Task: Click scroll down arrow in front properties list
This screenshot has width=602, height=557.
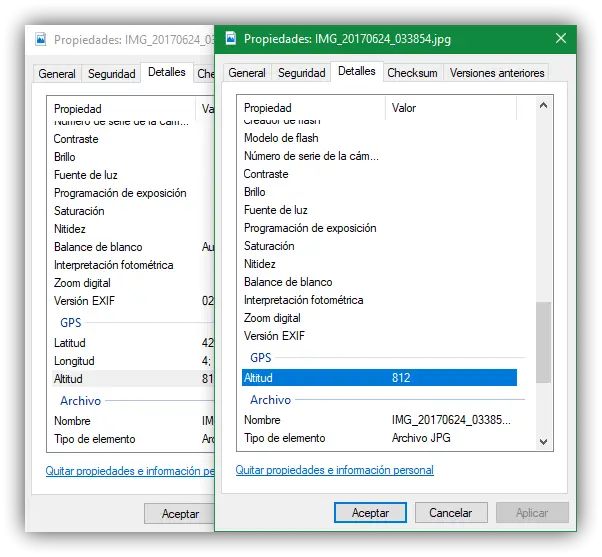Action: (x=543, y=441)
